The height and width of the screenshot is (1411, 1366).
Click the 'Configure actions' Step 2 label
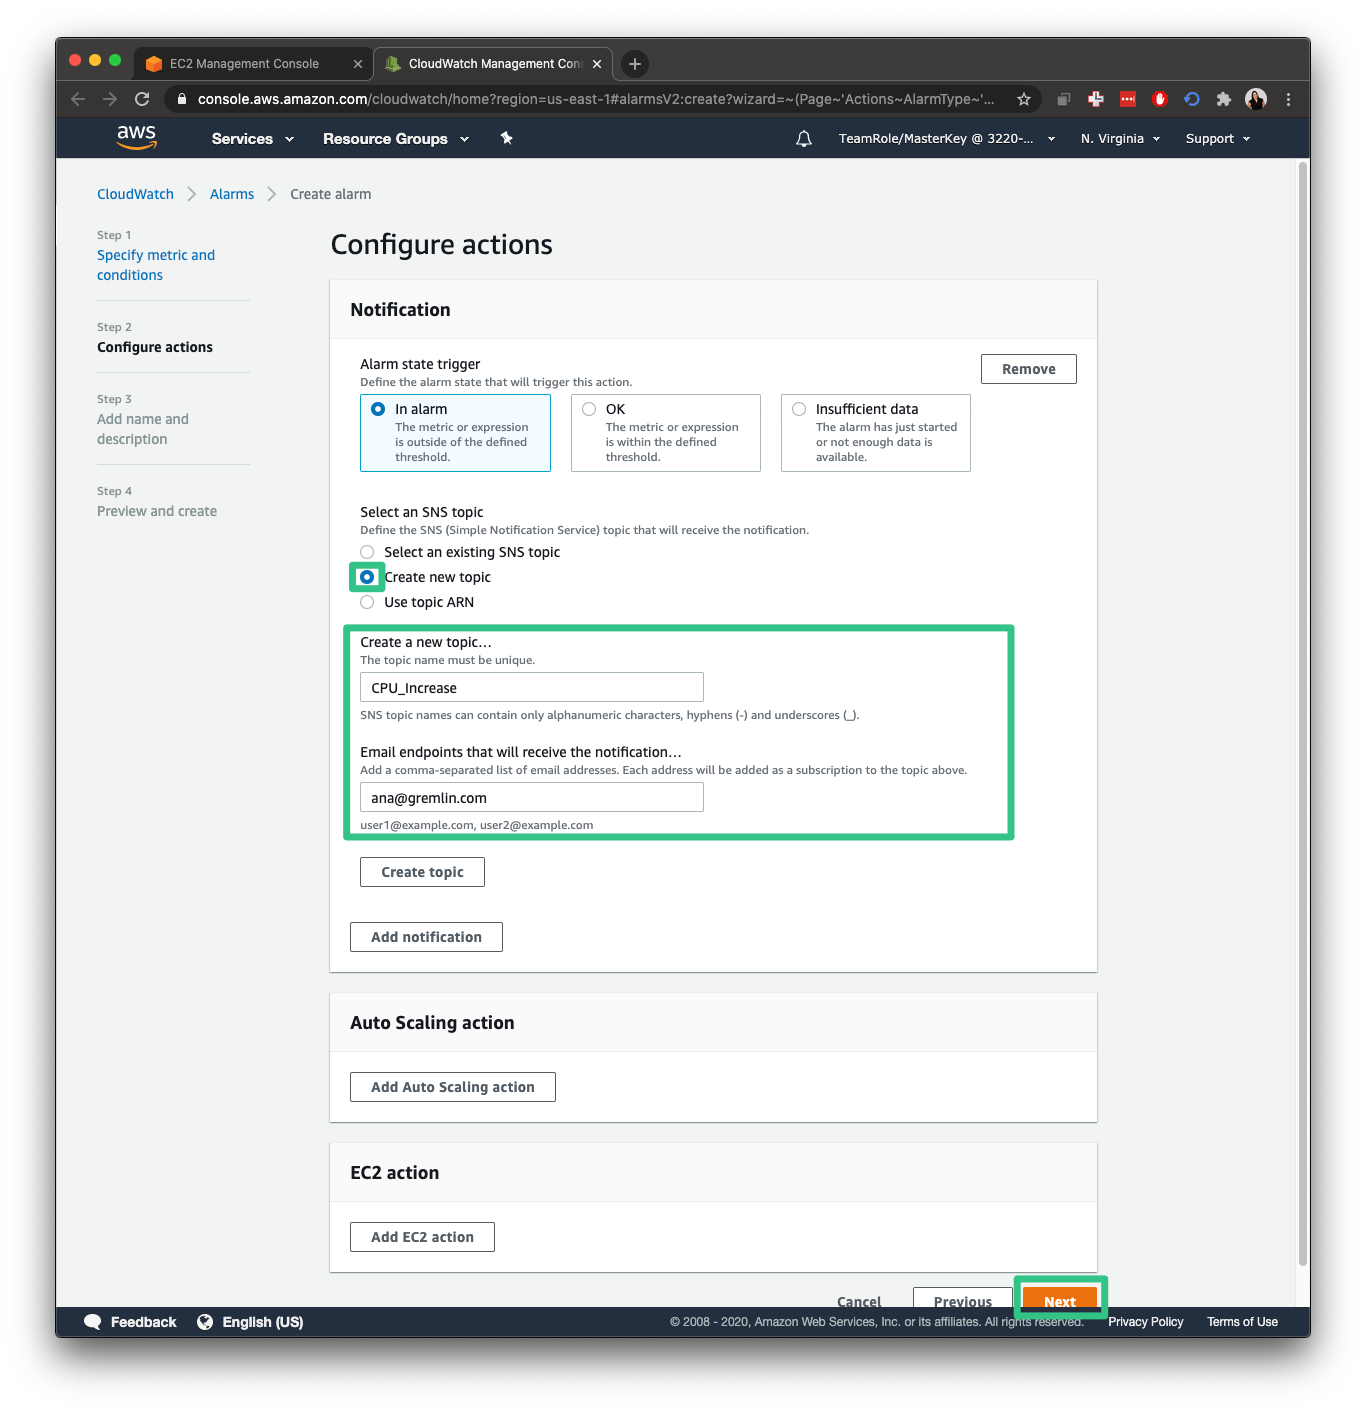[155, 347]
